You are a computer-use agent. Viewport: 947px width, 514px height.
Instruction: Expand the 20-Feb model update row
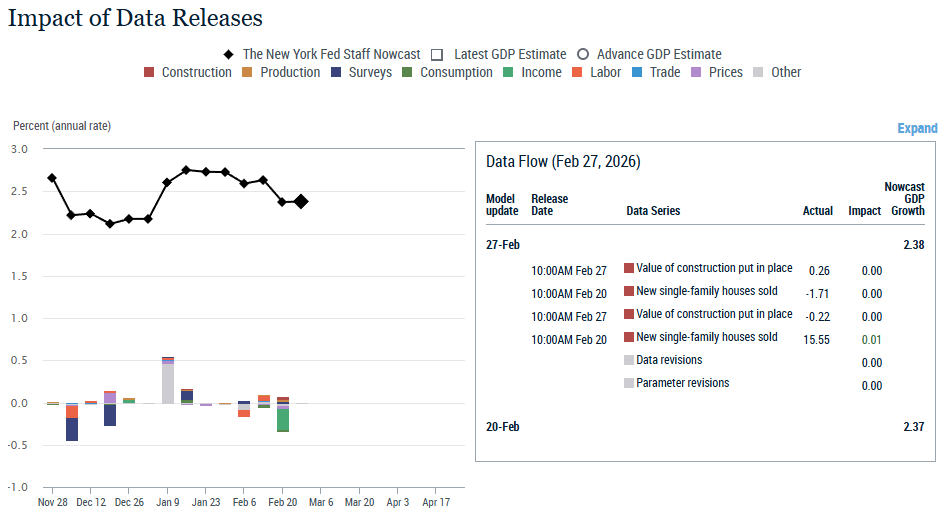[x=502, y=427]
